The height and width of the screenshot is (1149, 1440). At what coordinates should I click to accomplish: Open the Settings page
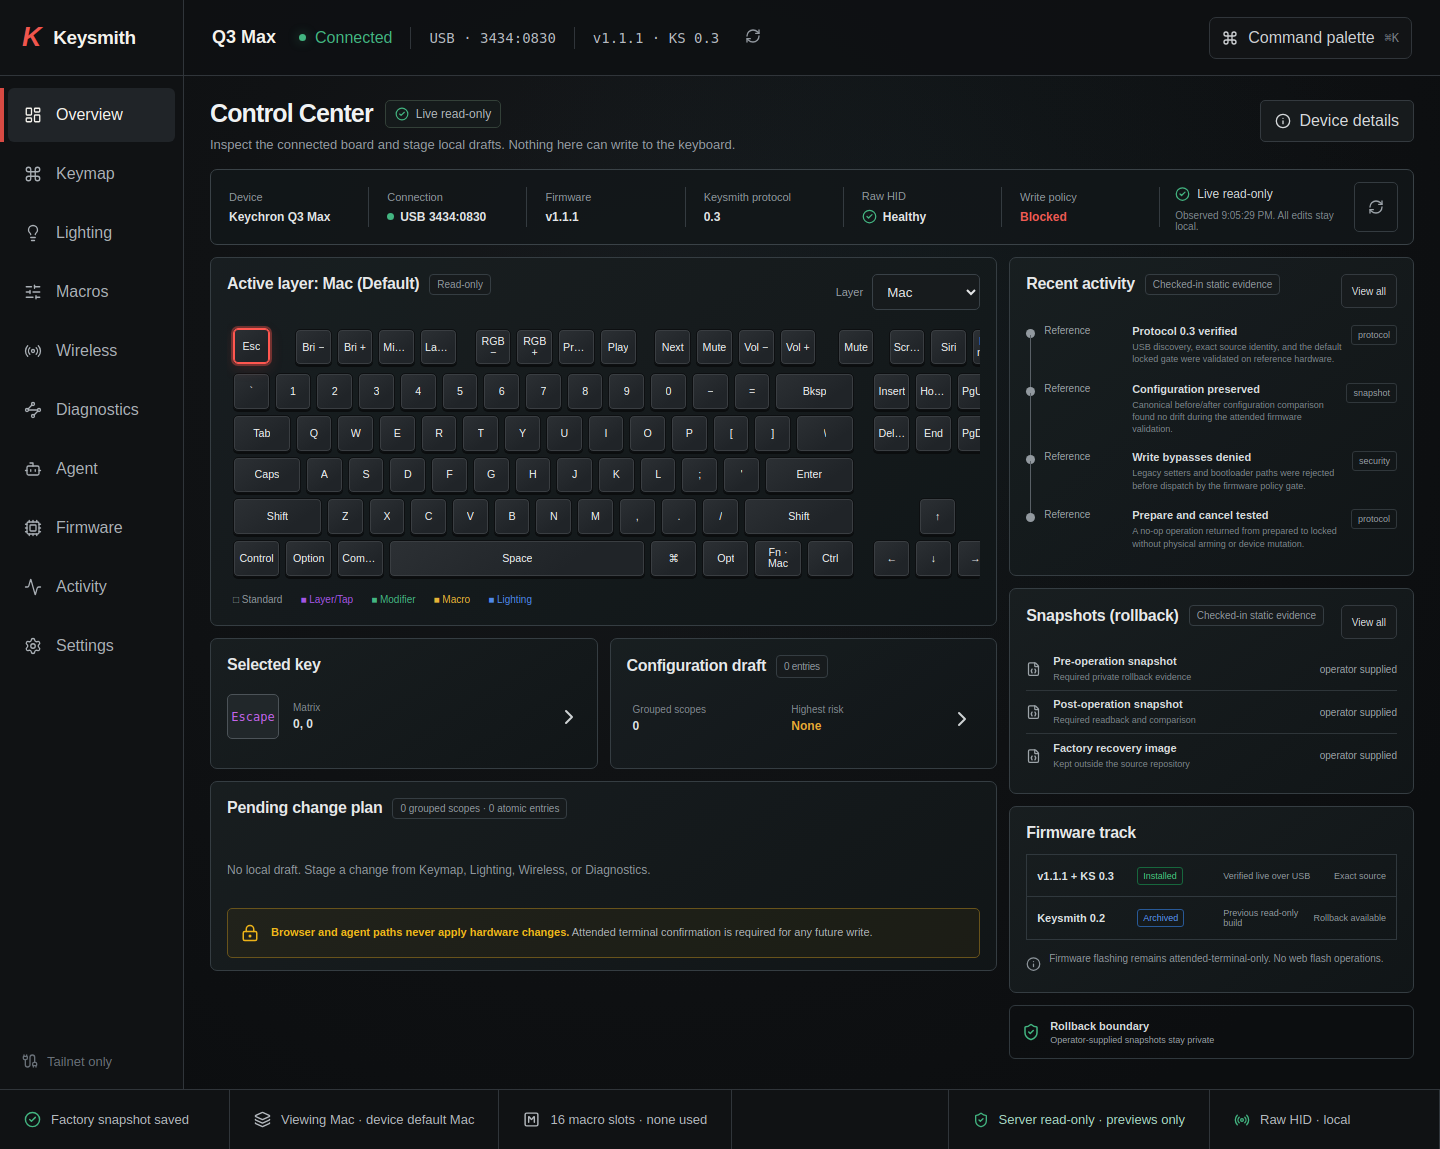(x=89, y=646)
